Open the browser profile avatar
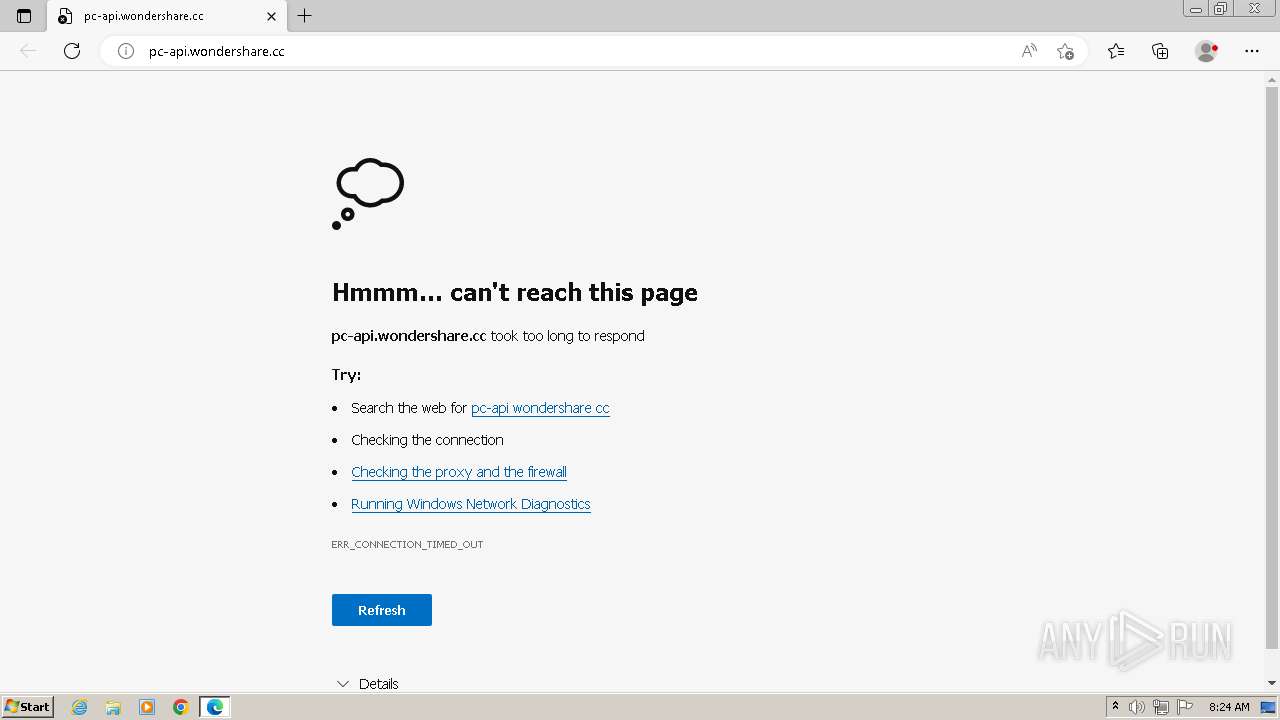Image resolution: width=1280 pixels, height=720 pixels. click(x=1206, y=51)
